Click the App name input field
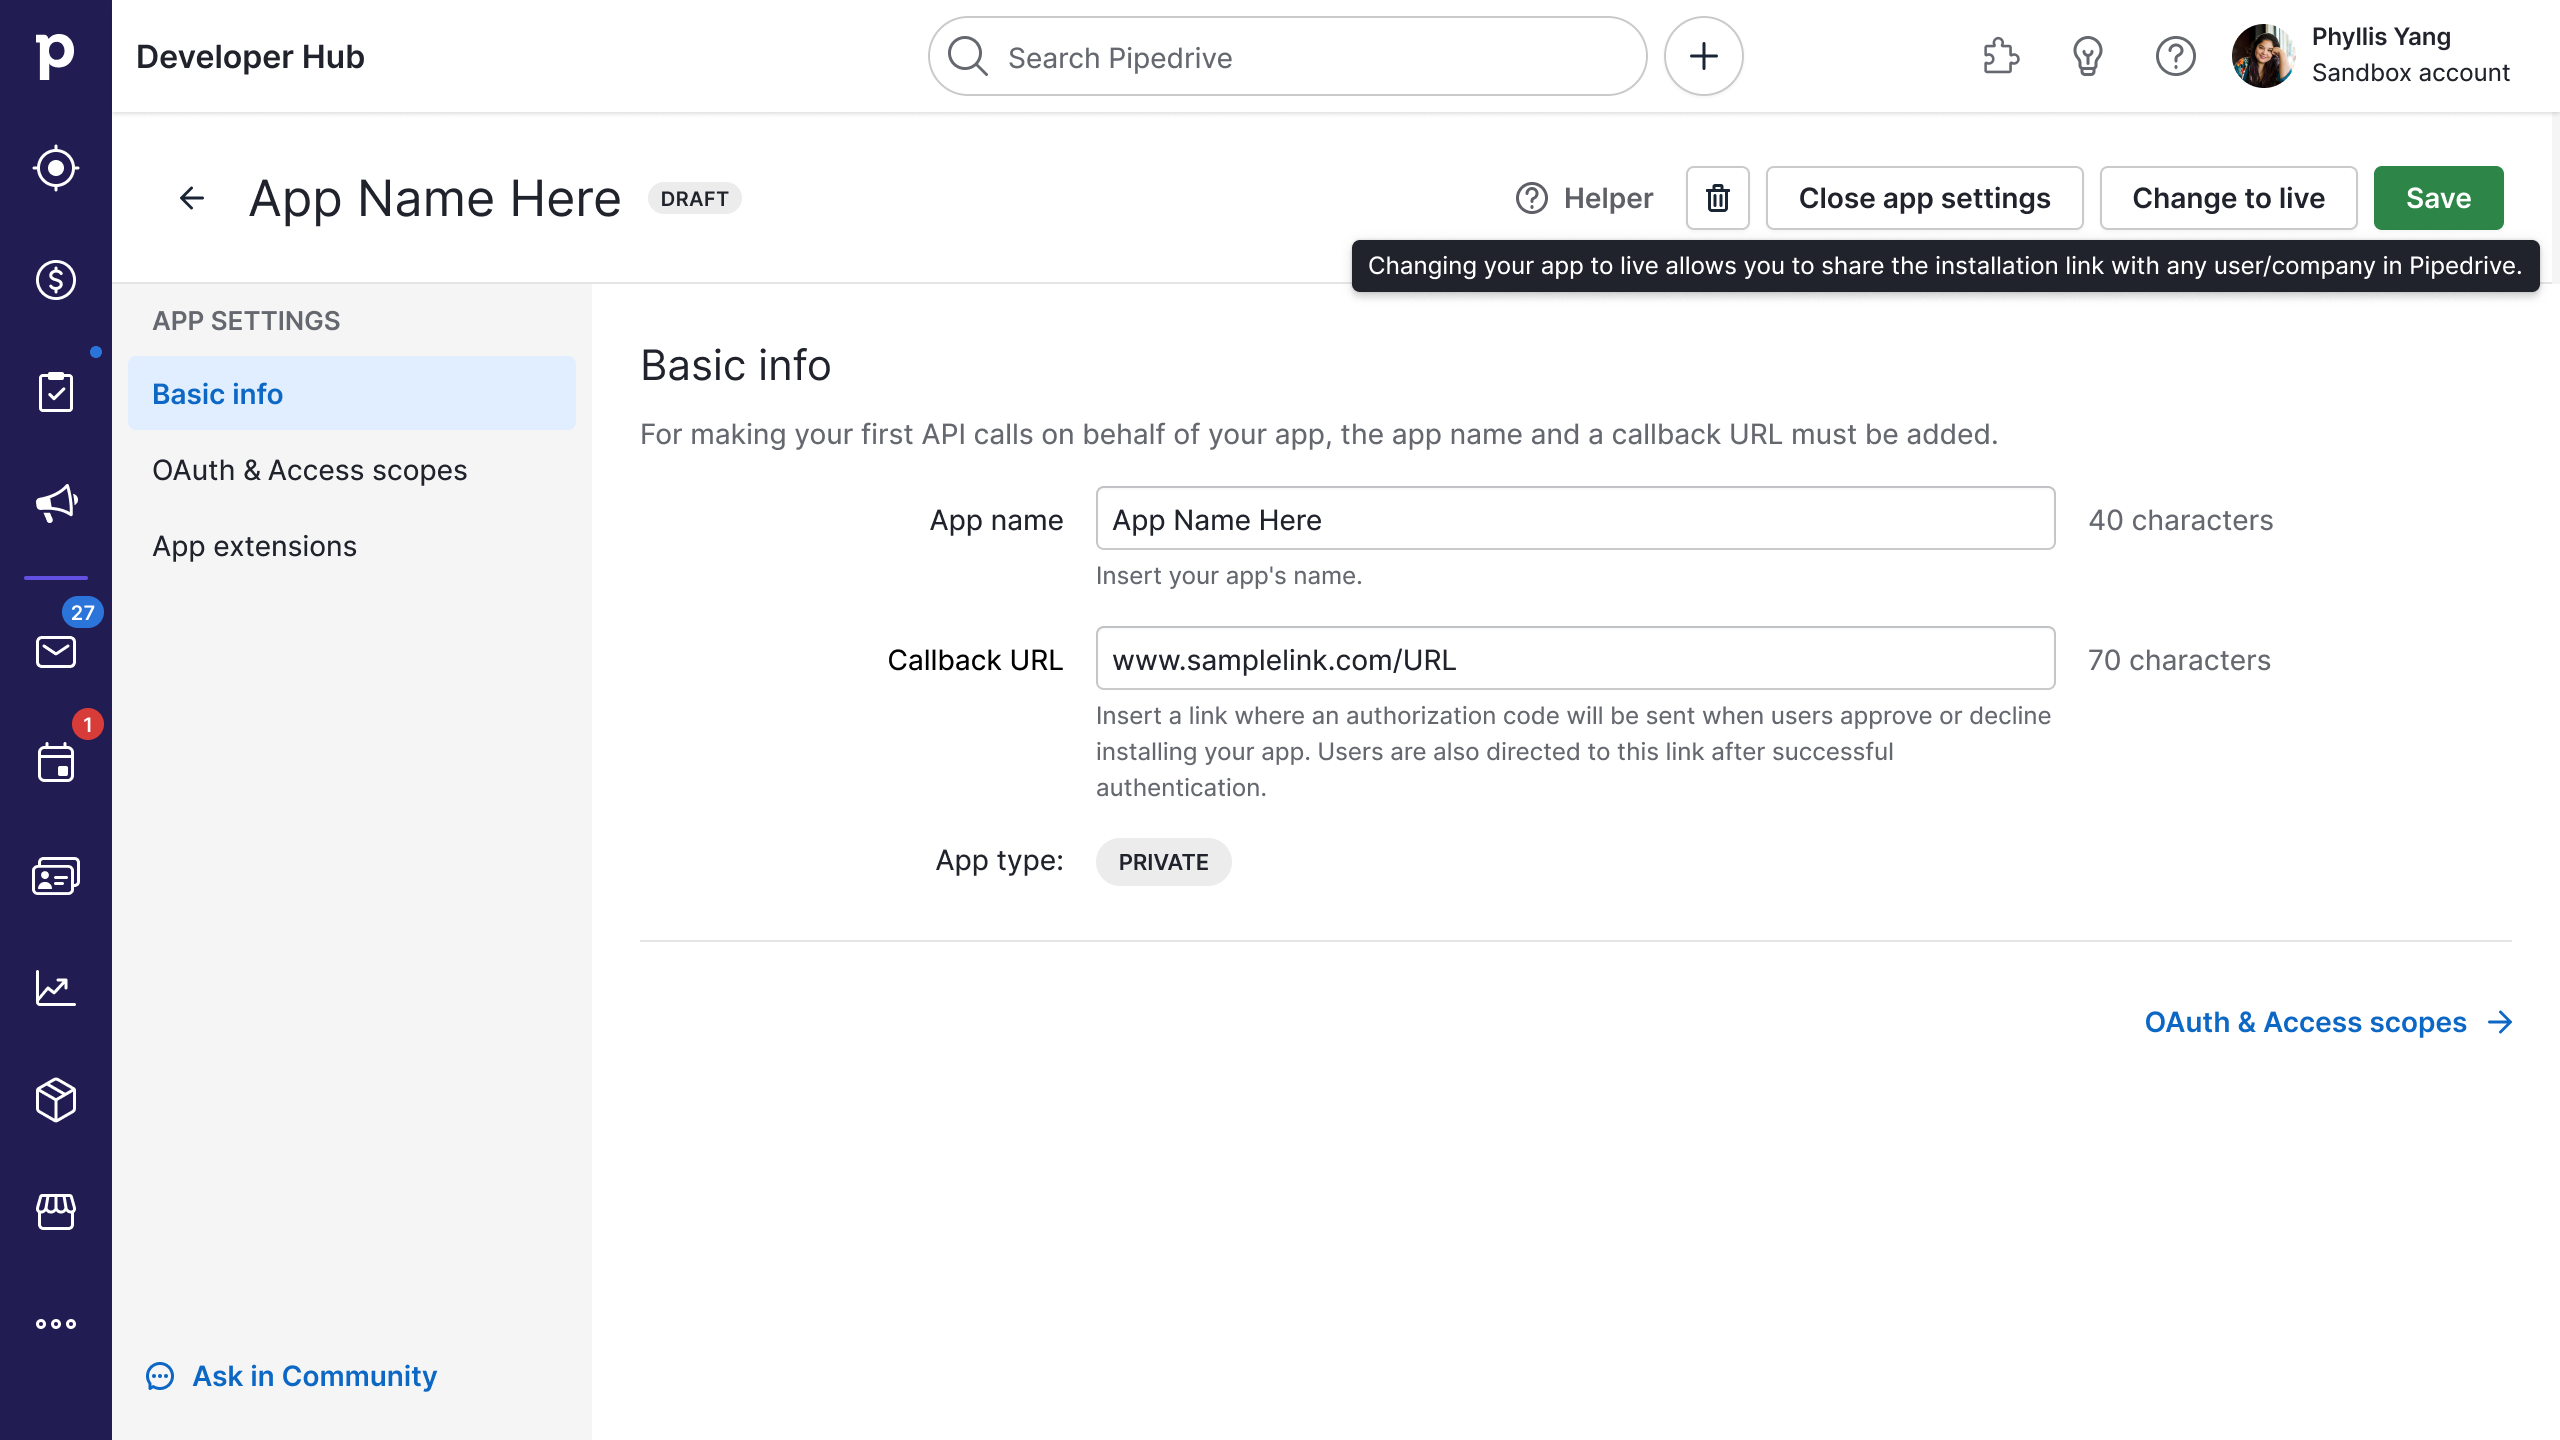2560x1440 pixels. pyautogui.click(x=1575, y=520)
